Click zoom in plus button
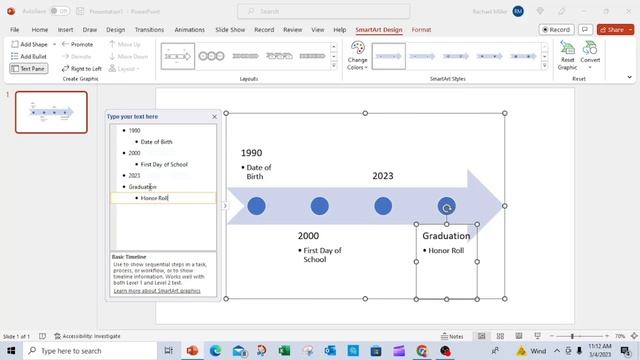The height and width of the screenshot is (360, 640). click(x=607, y=336)
